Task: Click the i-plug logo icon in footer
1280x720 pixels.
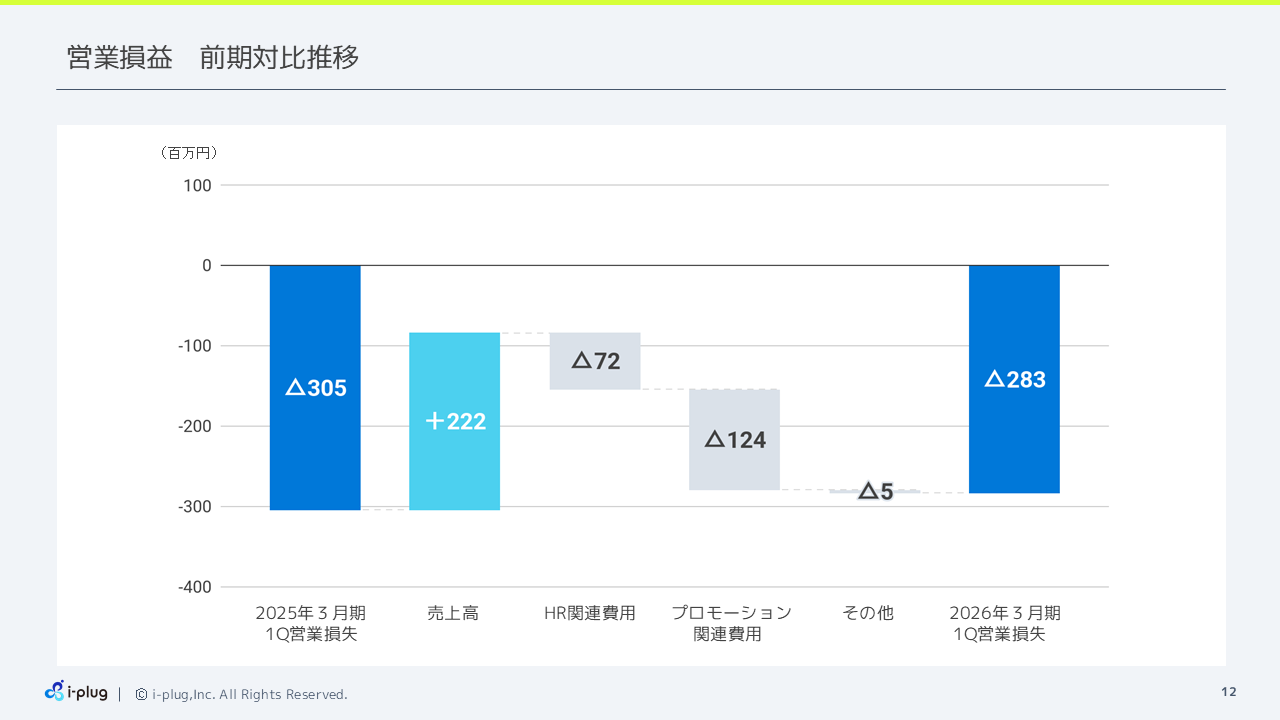Action: tap(56, 692)
